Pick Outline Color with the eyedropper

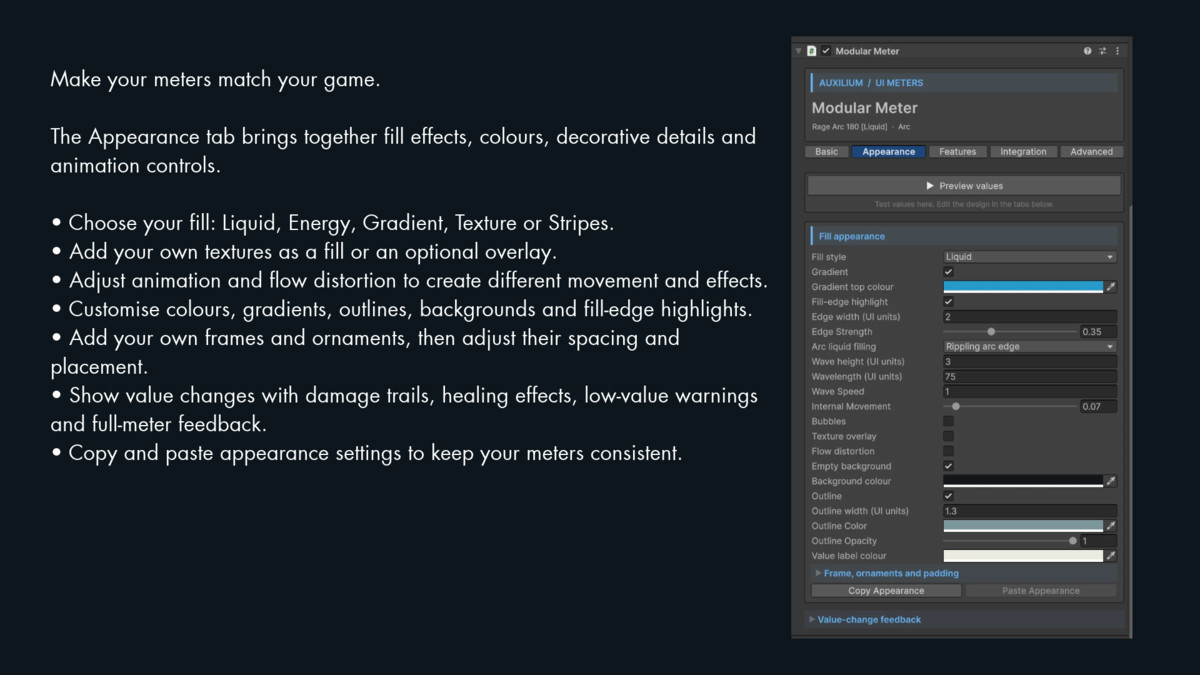tap(1111, 526)
